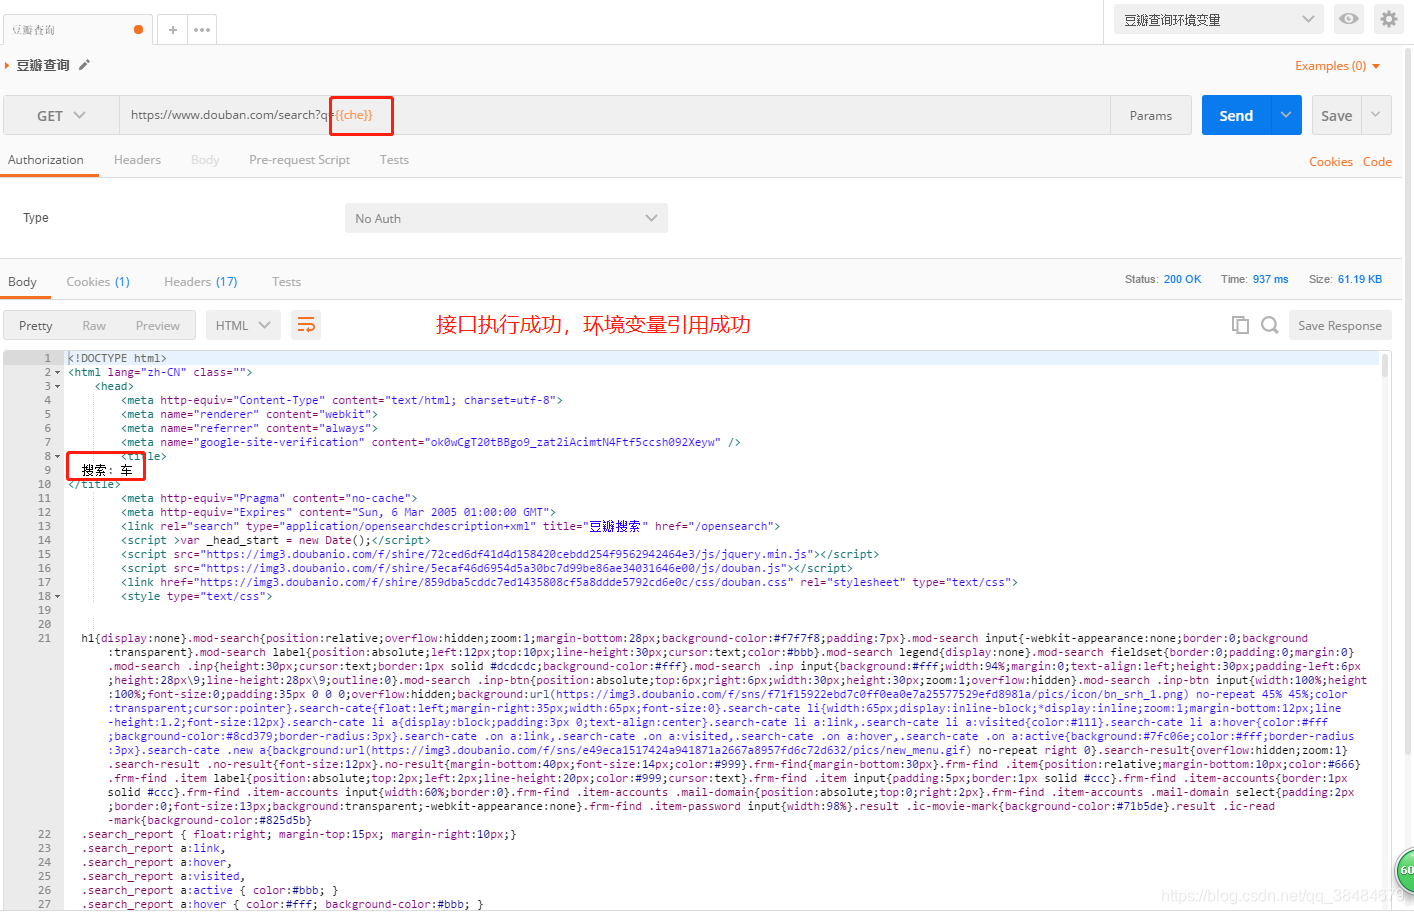Select response Headers (17) tab

(201, 282)
